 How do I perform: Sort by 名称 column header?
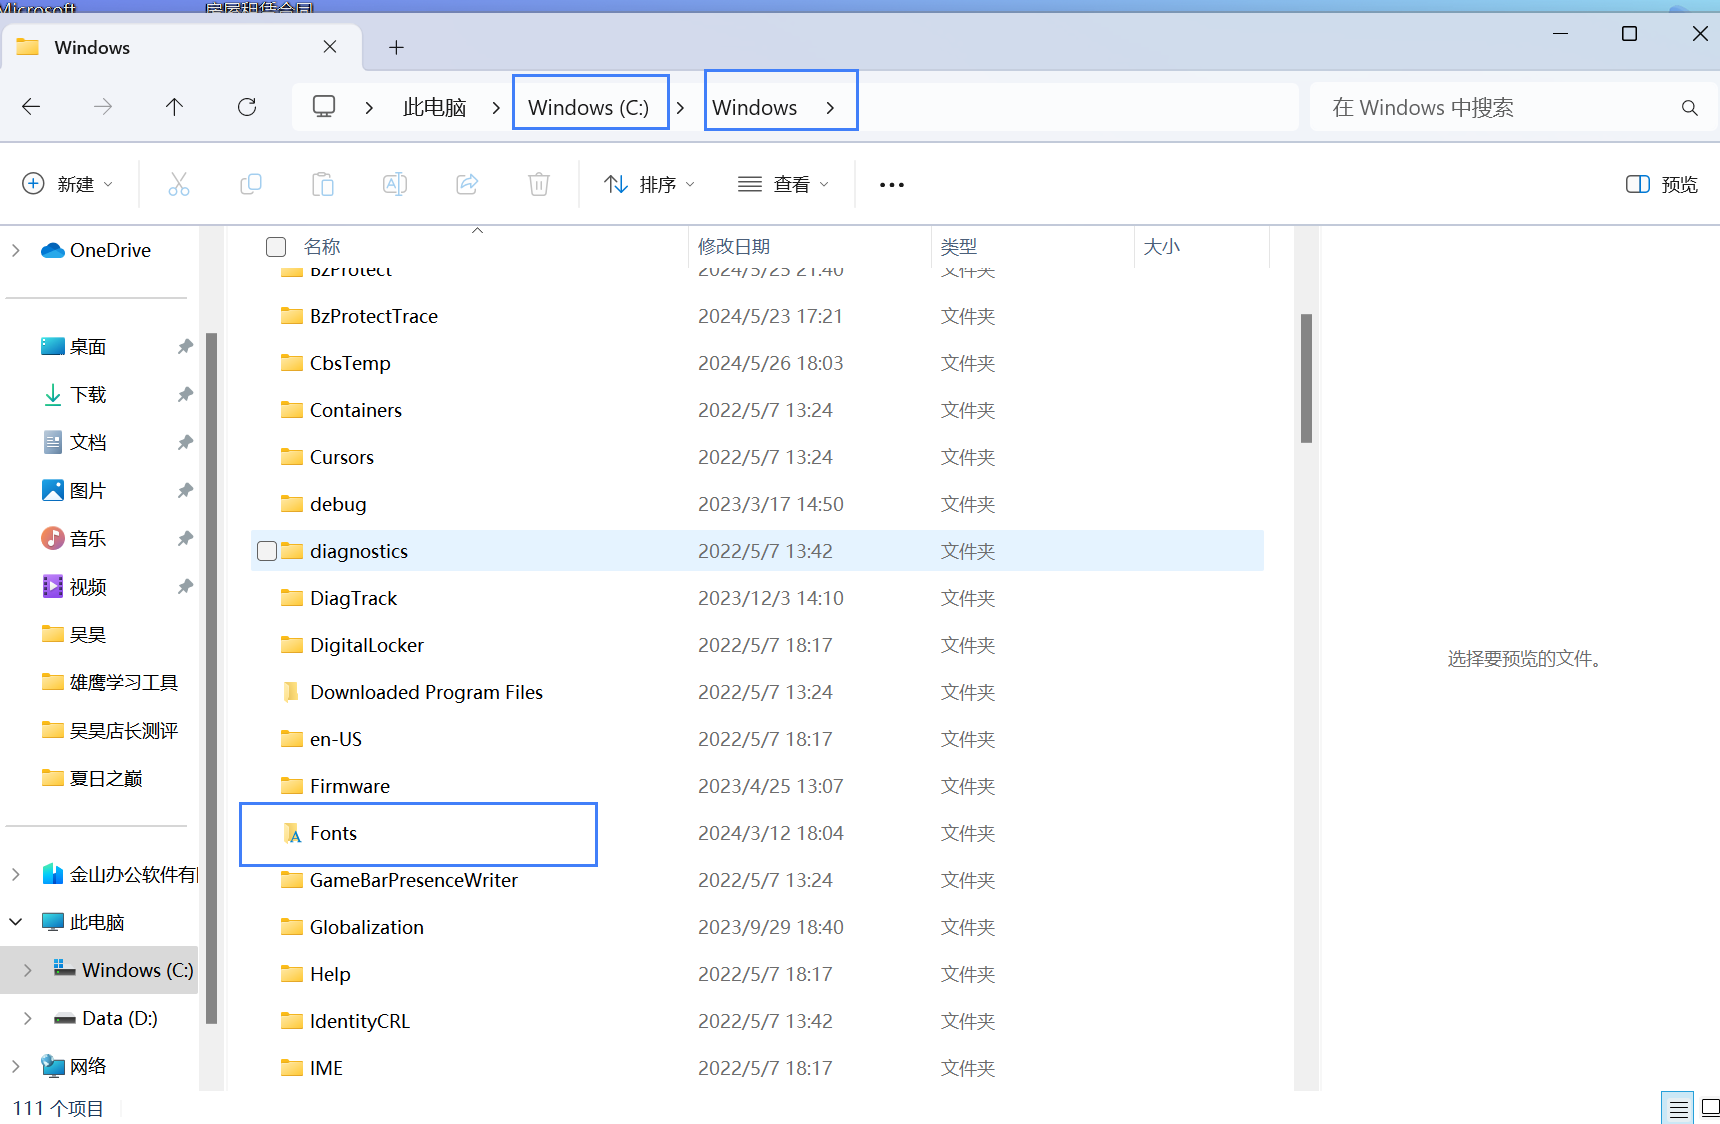point(322,247)
